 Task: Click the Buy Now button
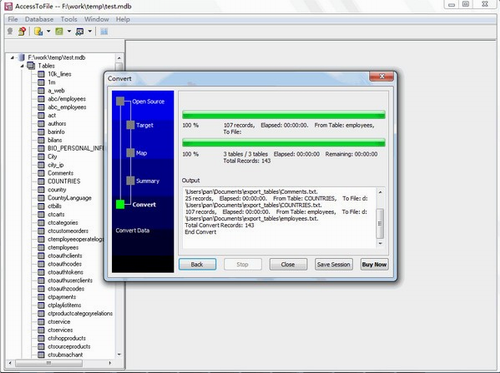point(374,264)
